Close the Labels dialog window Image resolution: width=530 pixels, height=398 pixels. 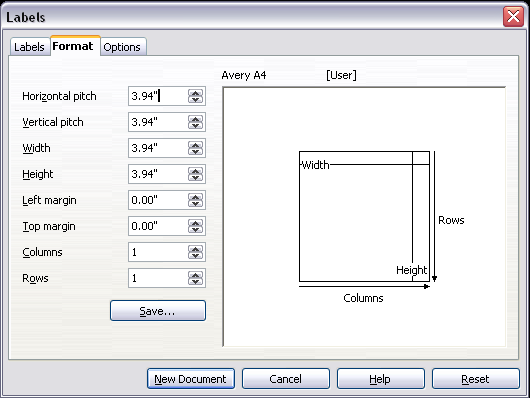513,16
